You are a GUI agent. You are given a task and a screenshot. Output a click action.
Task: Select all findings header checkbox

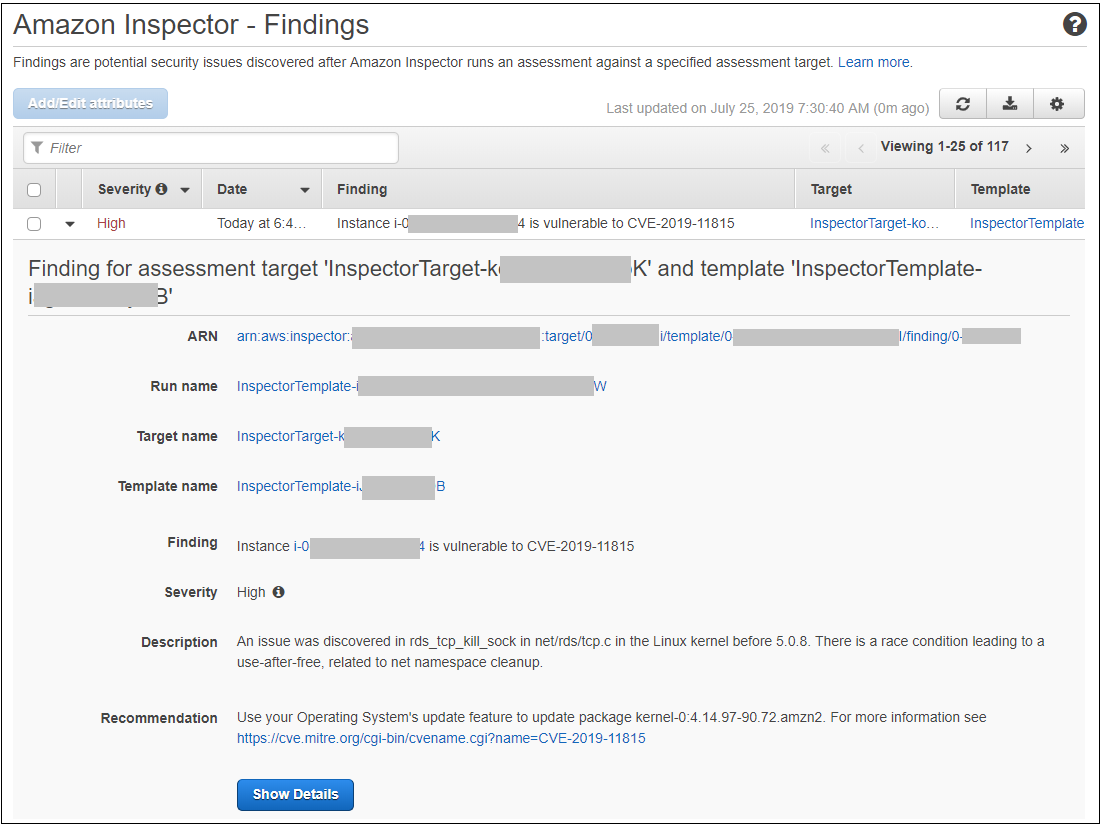34,189
